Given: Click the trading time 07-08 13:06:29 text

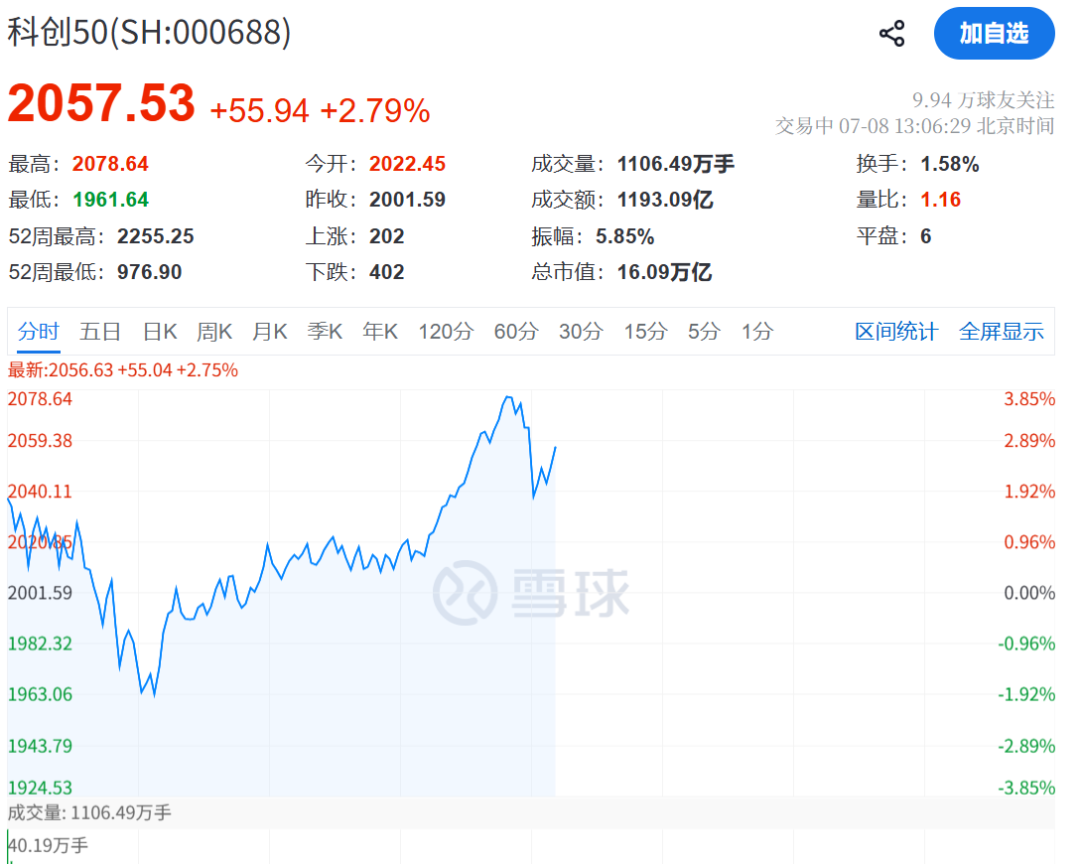Looking at the screenshot, I should (904, 126).
